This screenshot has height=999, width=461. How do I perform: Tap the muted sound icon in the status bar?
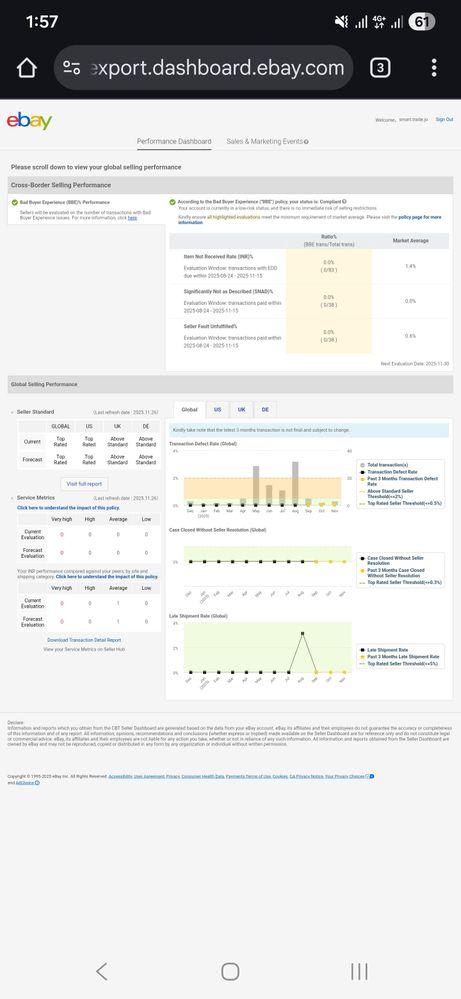pos(342,22)
